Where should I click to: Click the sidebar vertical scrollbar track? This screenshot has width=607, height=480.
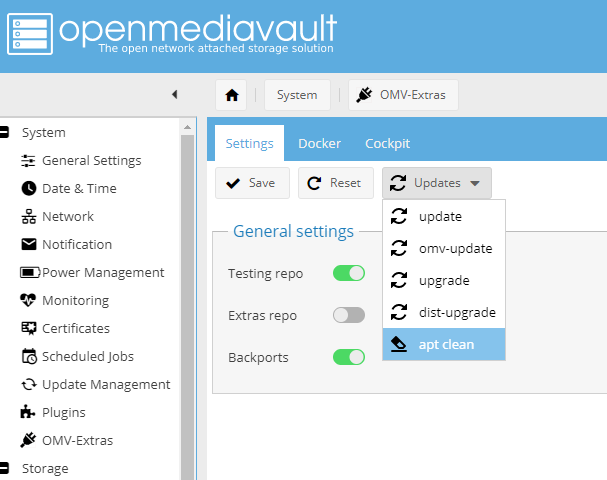click(x=187, y=308)
